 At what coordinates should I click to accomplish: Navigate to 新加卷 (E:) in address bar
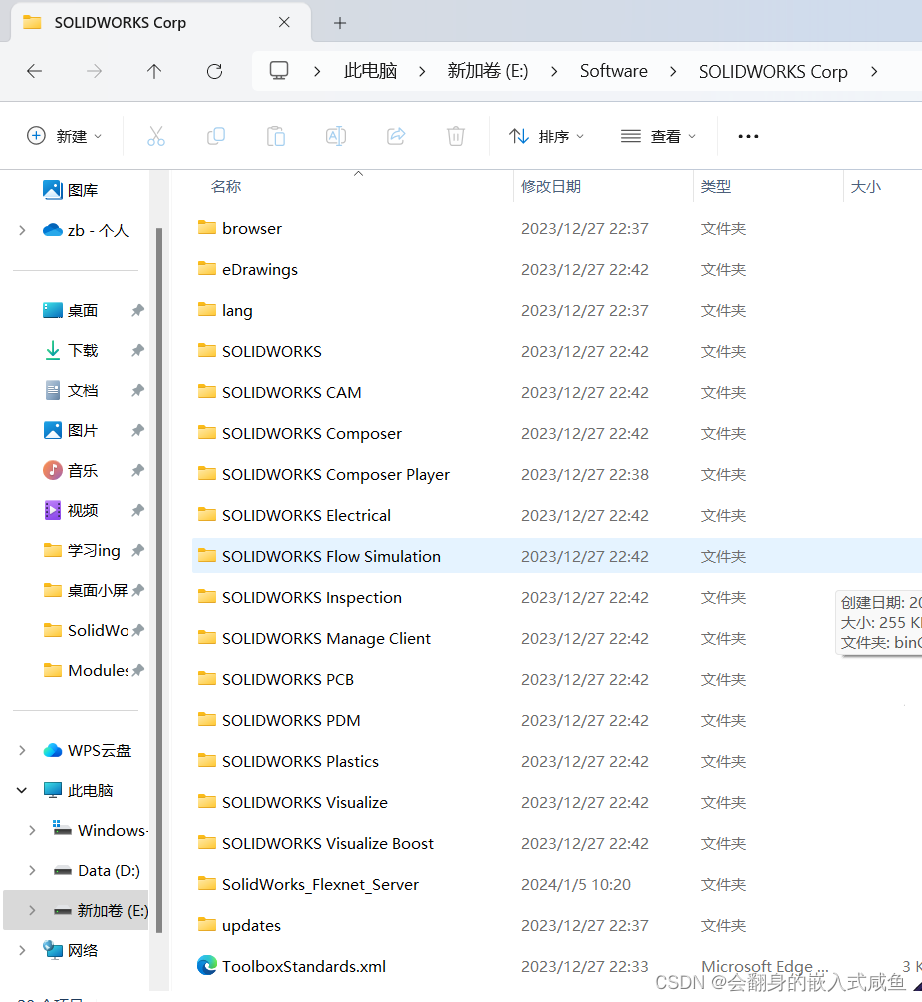point(488,71)
